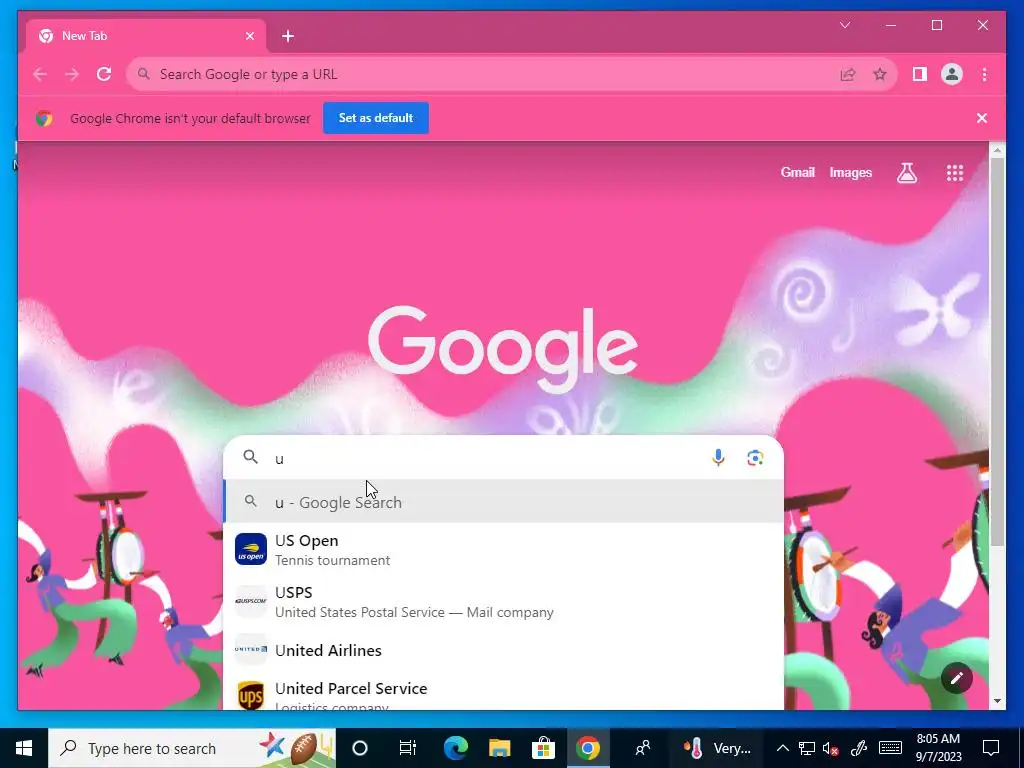The image size is (1024, 768).
Task: Click the UPS logo thumbnail
Action: point(251,695)
